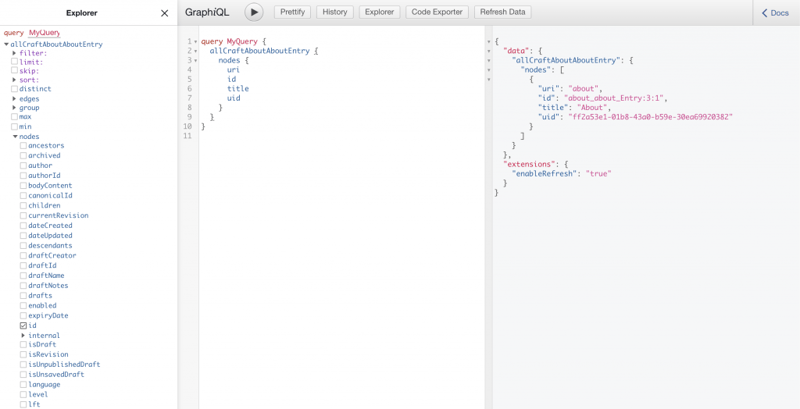800x409 pixels.
Task: Expand the internal field
Action: tap(23, 335)
